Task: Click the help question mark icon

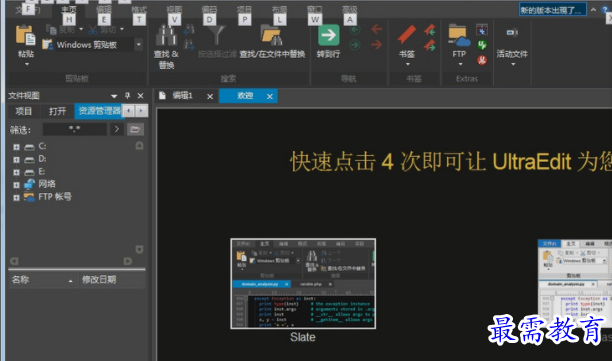Action: pyautogui.click(x=605, y=10)
